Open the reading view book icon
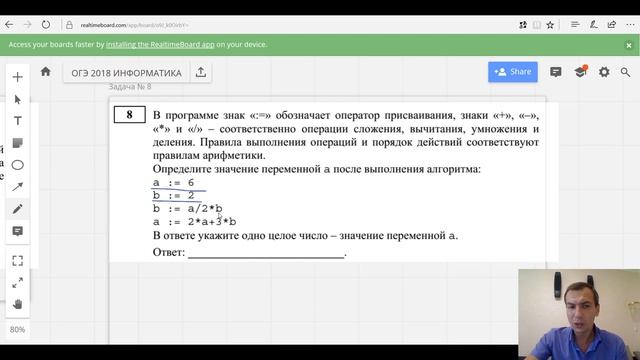Screen dimensions: 640x360 pos(537,25)
